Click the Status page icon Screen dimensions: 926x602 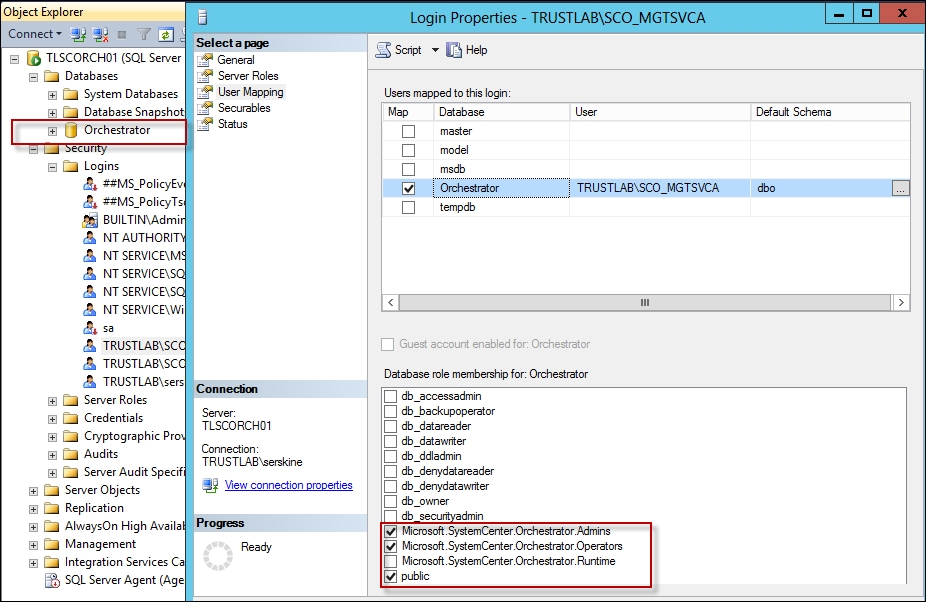pyautogui.click(x=205, y=124)
